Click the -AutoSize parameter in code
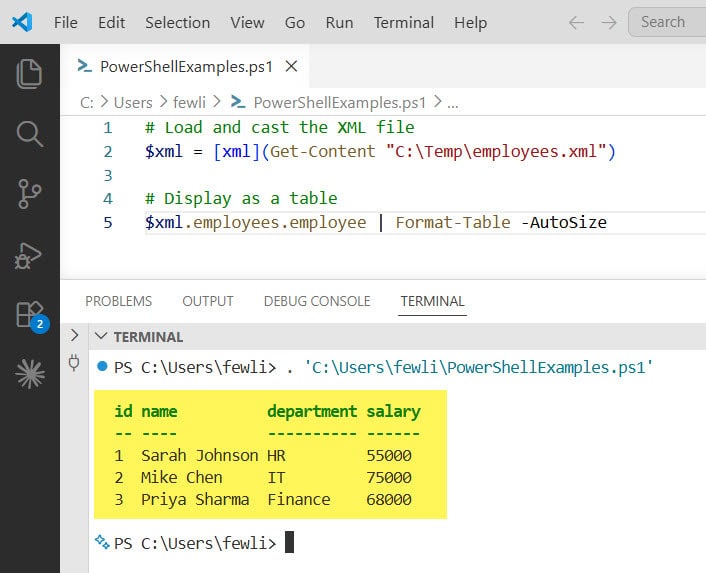Image resolution: width=706 pixels, height=573 pixels. tap(564, 222)
